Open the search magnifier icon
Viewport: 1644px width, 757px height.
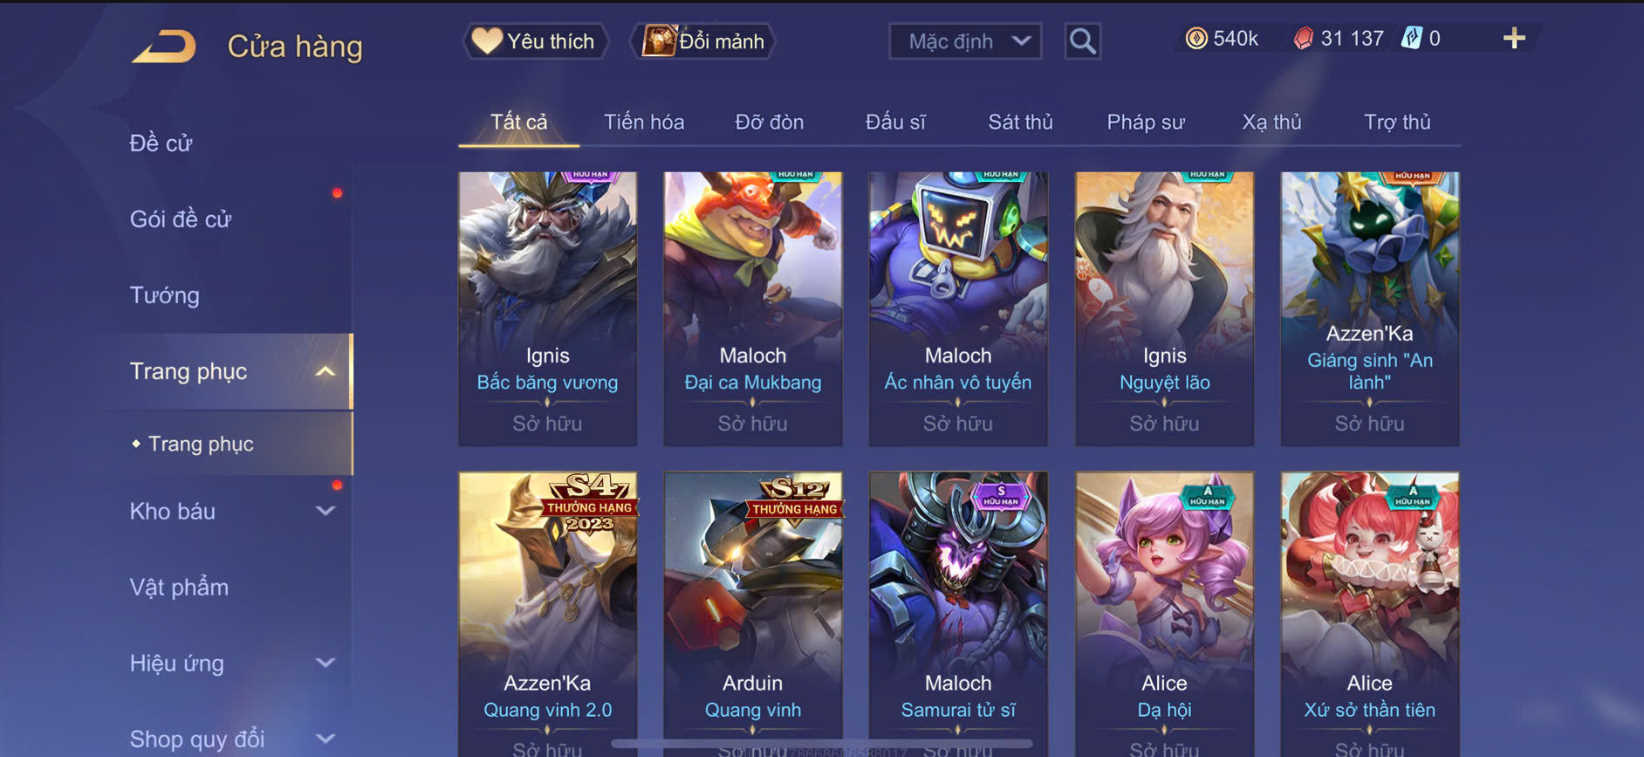1082,41
